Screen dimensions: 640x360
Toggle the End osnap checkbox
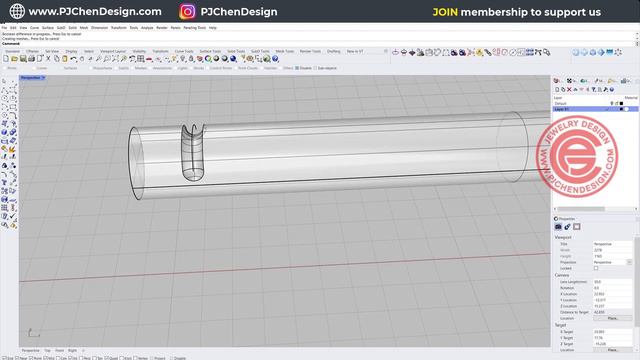pos(4,358)
